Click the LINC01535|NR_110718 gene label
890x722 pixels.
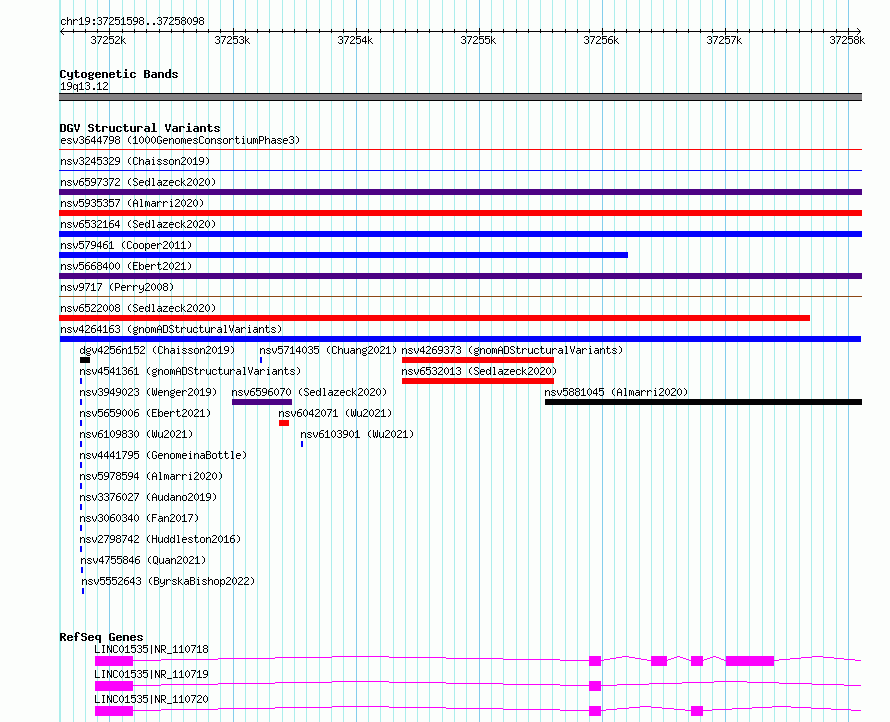[x=152, y=649]
